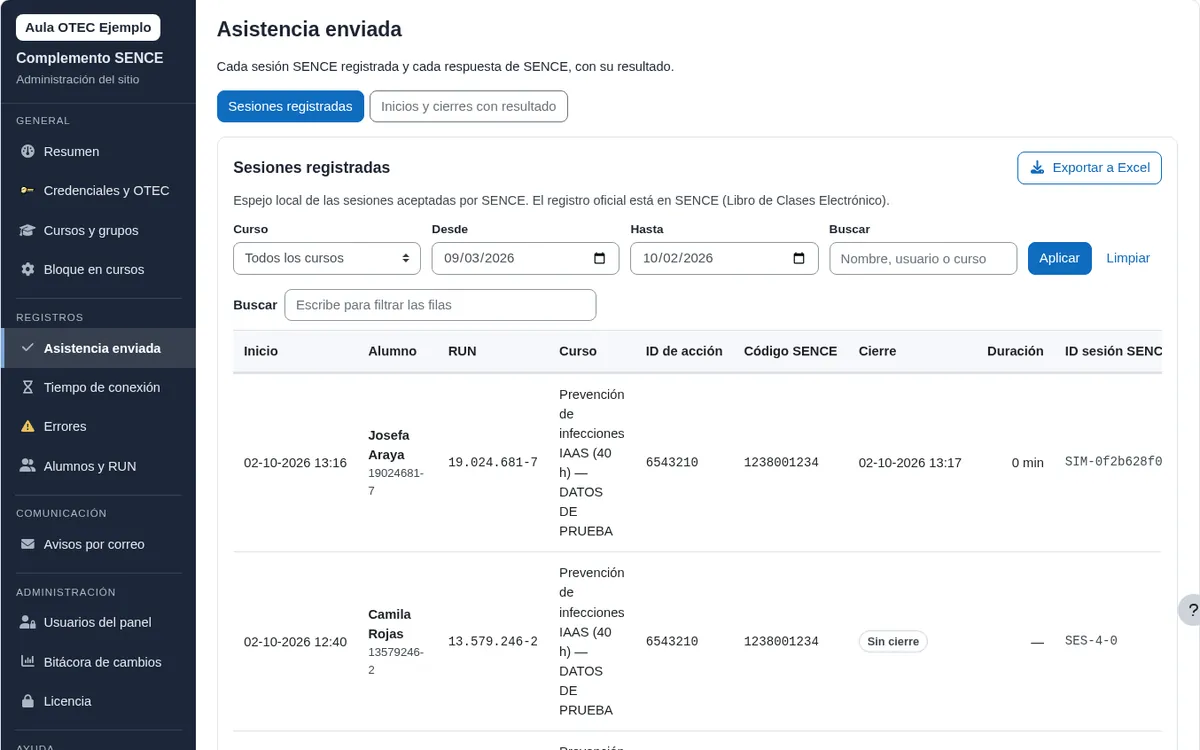Click start time 02-10-2026 12:40
The width and height of the screenshot is (1200, 750).
tap(295, 641)
